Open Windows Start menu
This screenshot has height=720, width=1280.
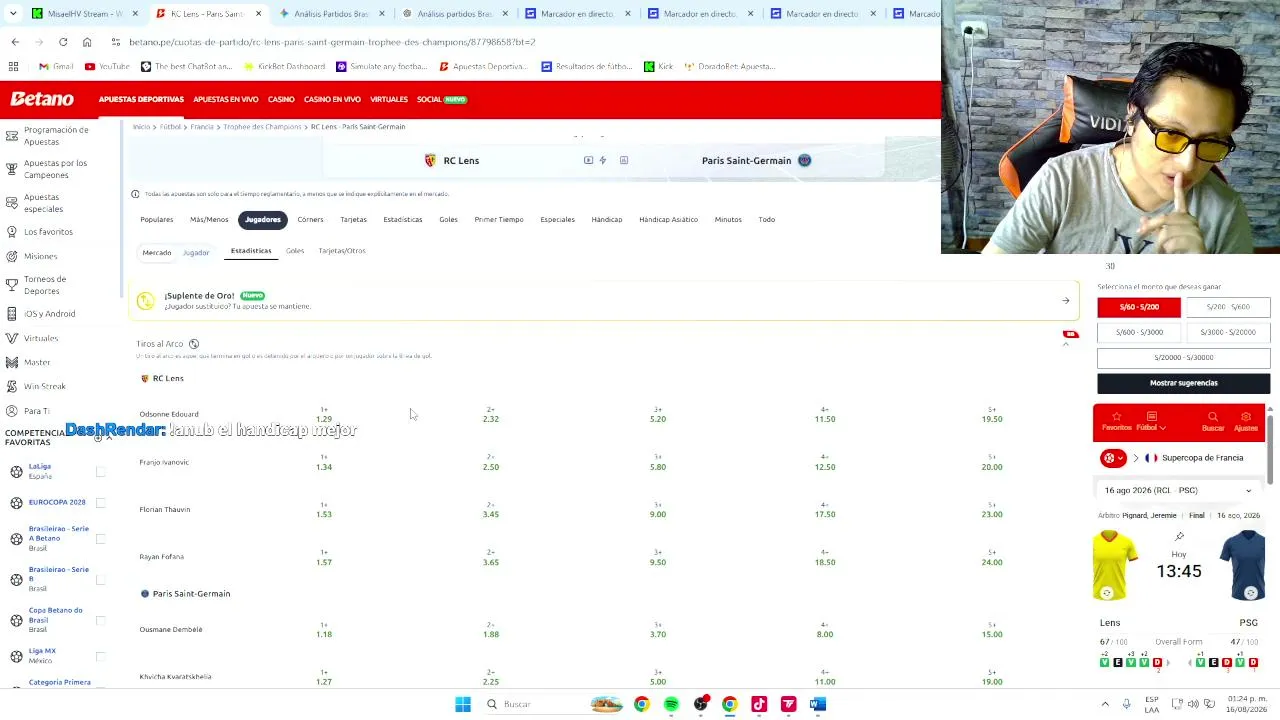(x=463, y=704)
